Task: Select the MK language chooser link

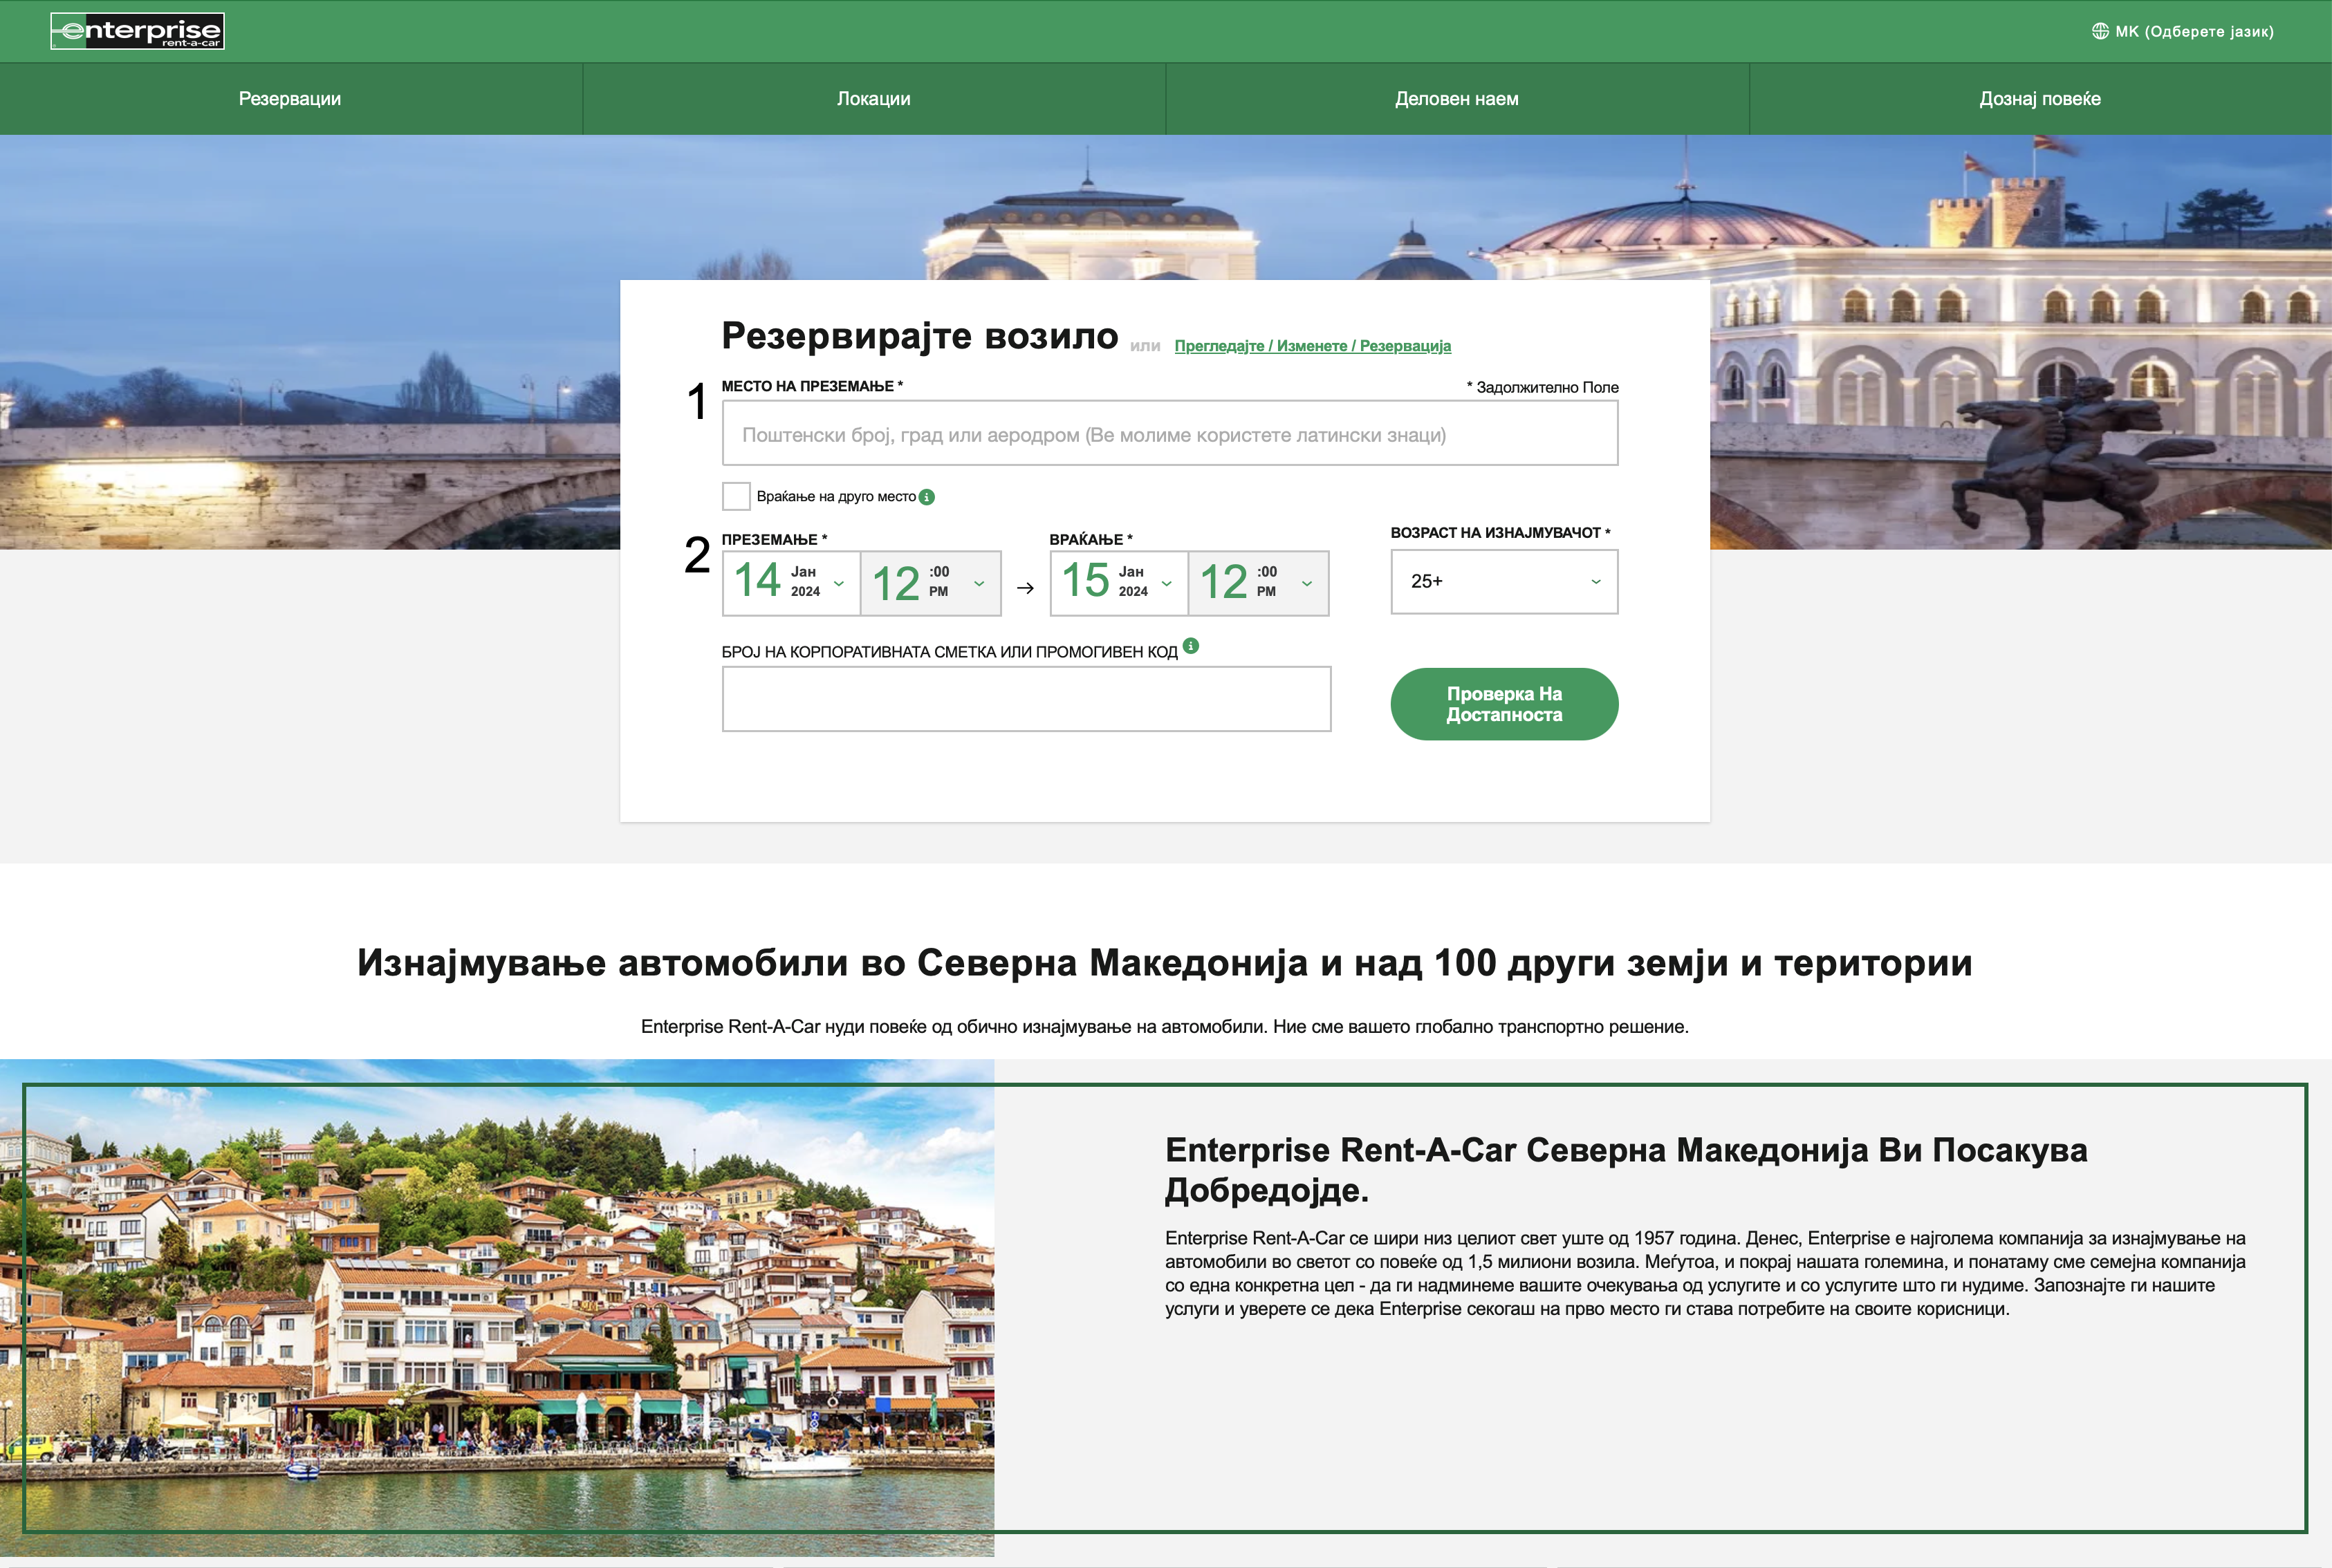Action: coord(2193,31)
